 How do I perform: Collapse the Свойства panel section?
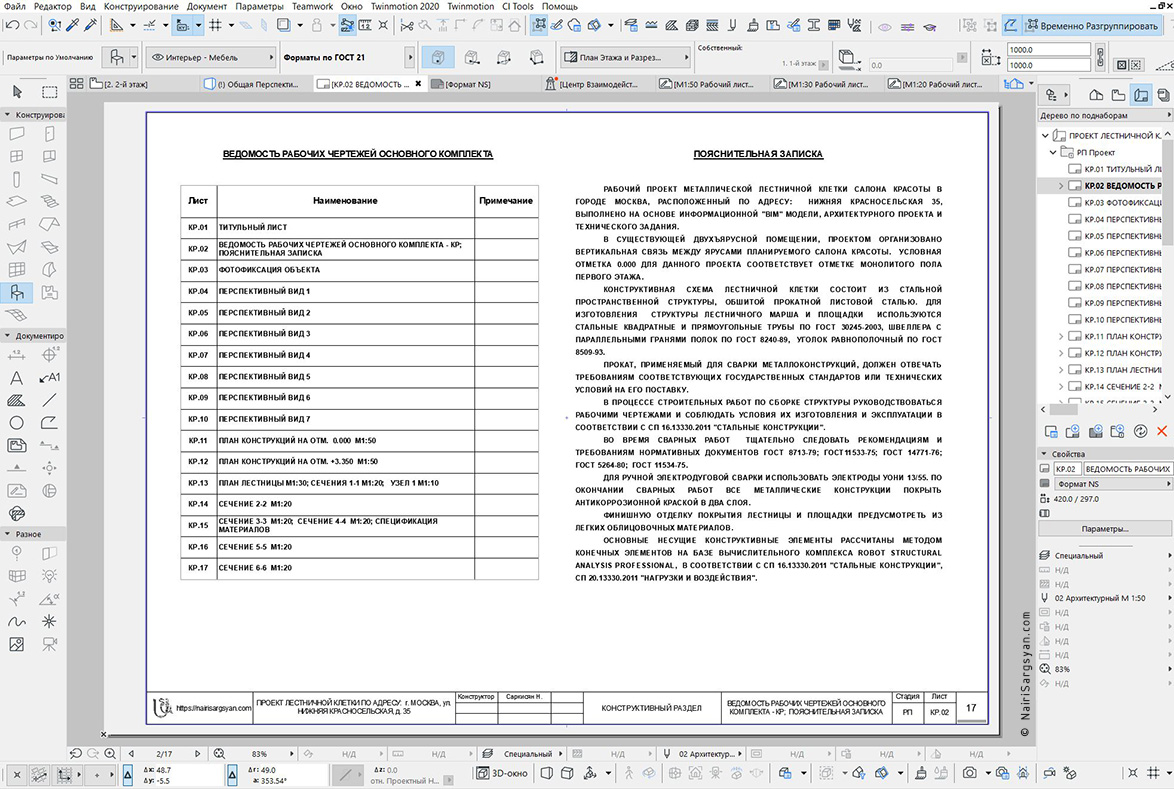(x=1044, y=454)
